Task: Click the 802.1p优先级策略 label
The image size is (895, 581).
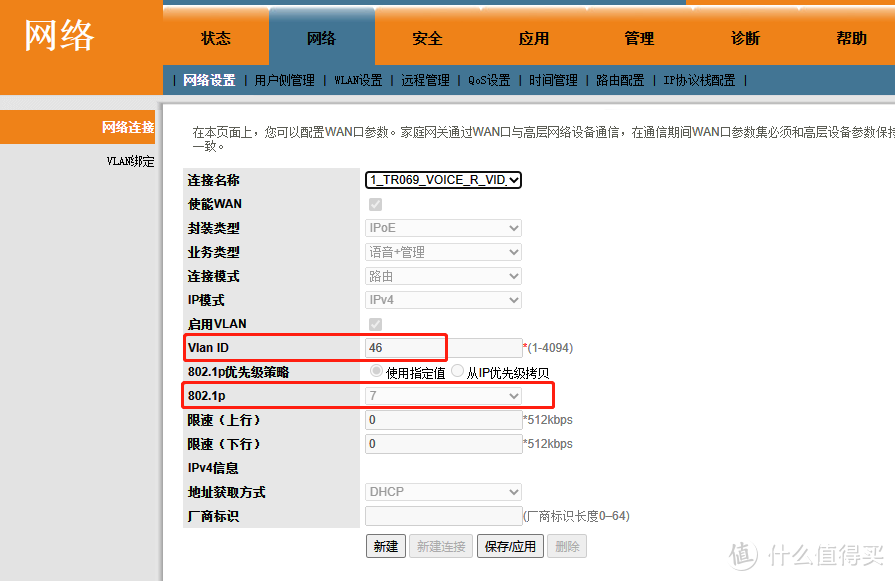Action: click(239, 372)
